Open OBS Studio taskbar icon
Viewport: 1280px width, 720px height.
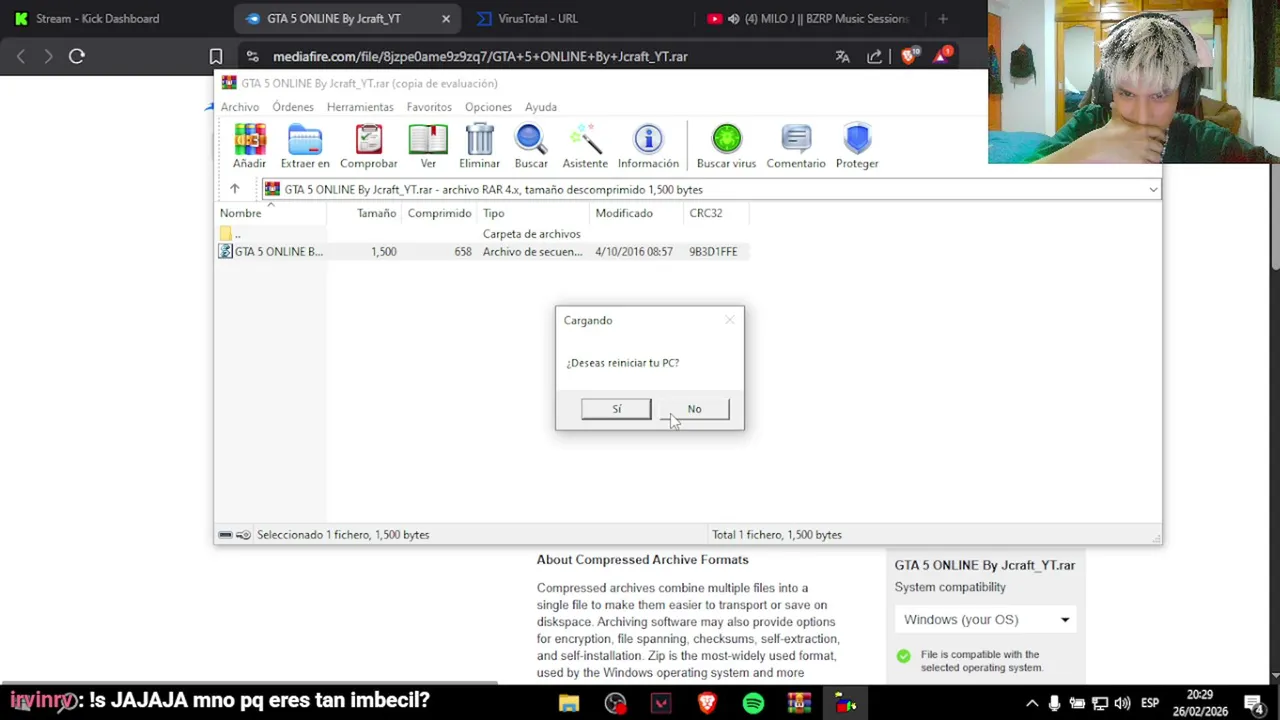click(615, 703)
